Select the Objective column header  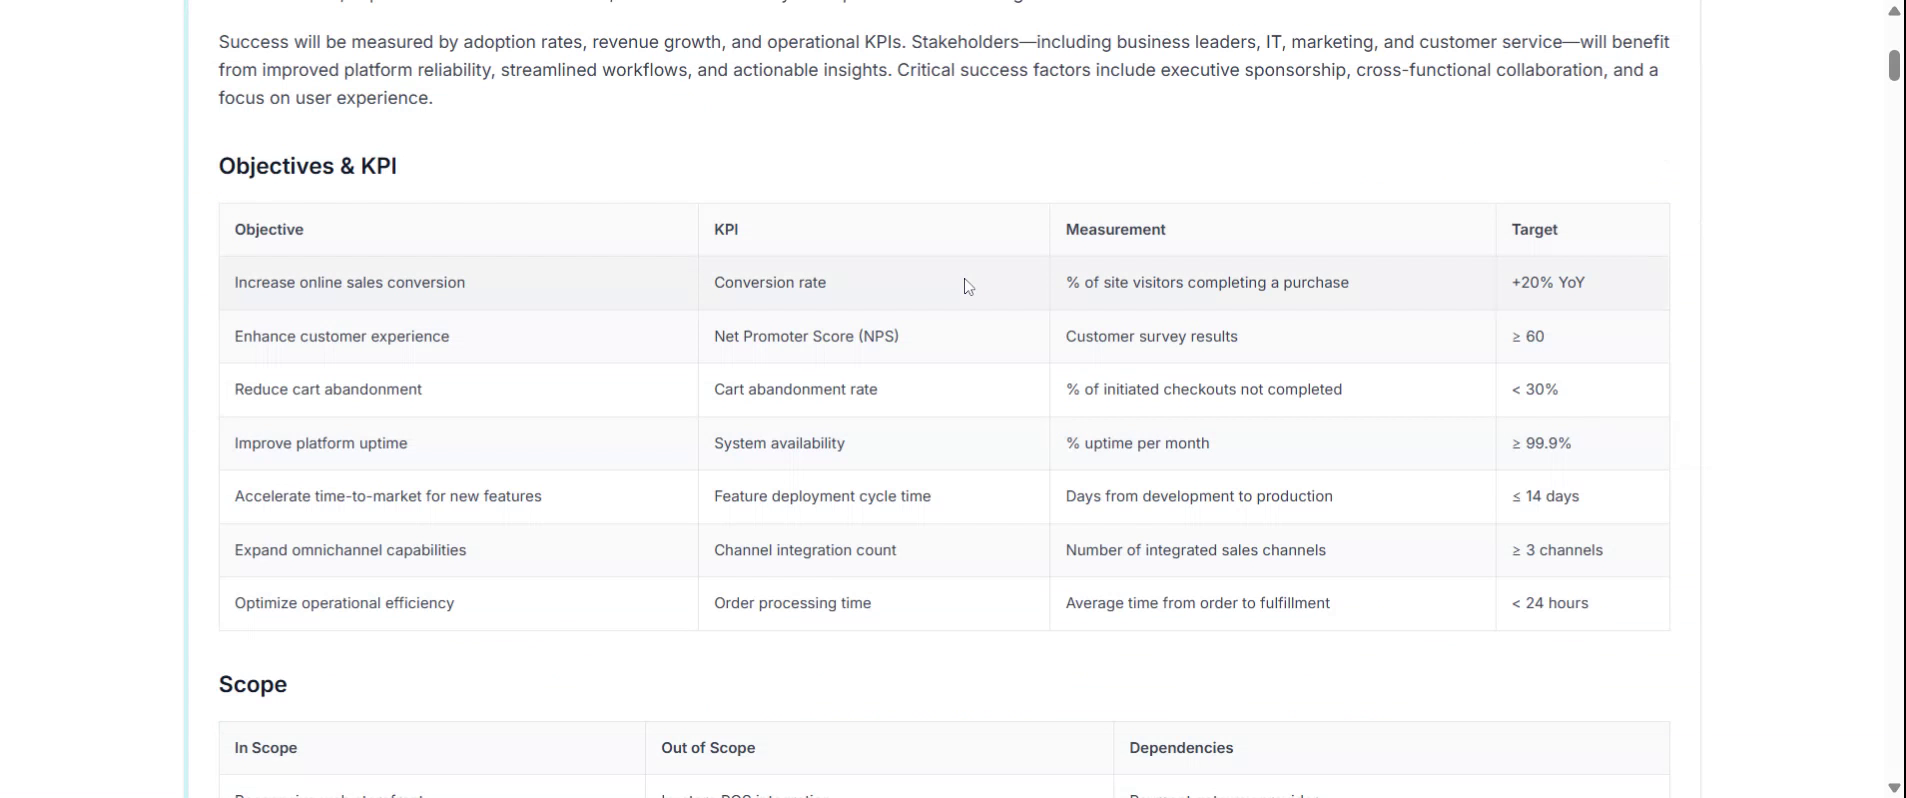(269, 229)
